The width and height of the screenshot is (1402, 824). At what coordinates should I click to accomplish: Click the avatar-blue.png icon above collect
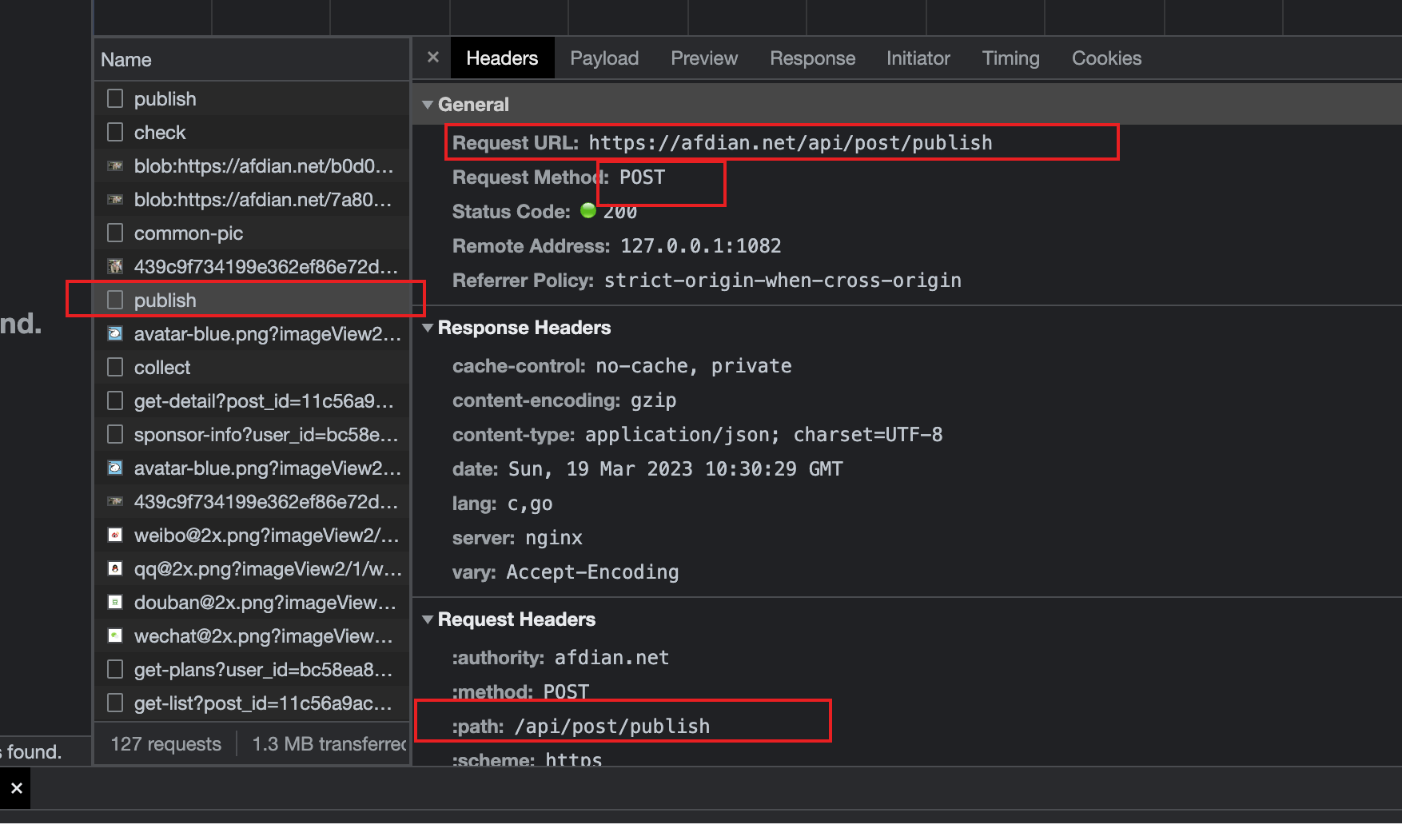click(115, 334)
